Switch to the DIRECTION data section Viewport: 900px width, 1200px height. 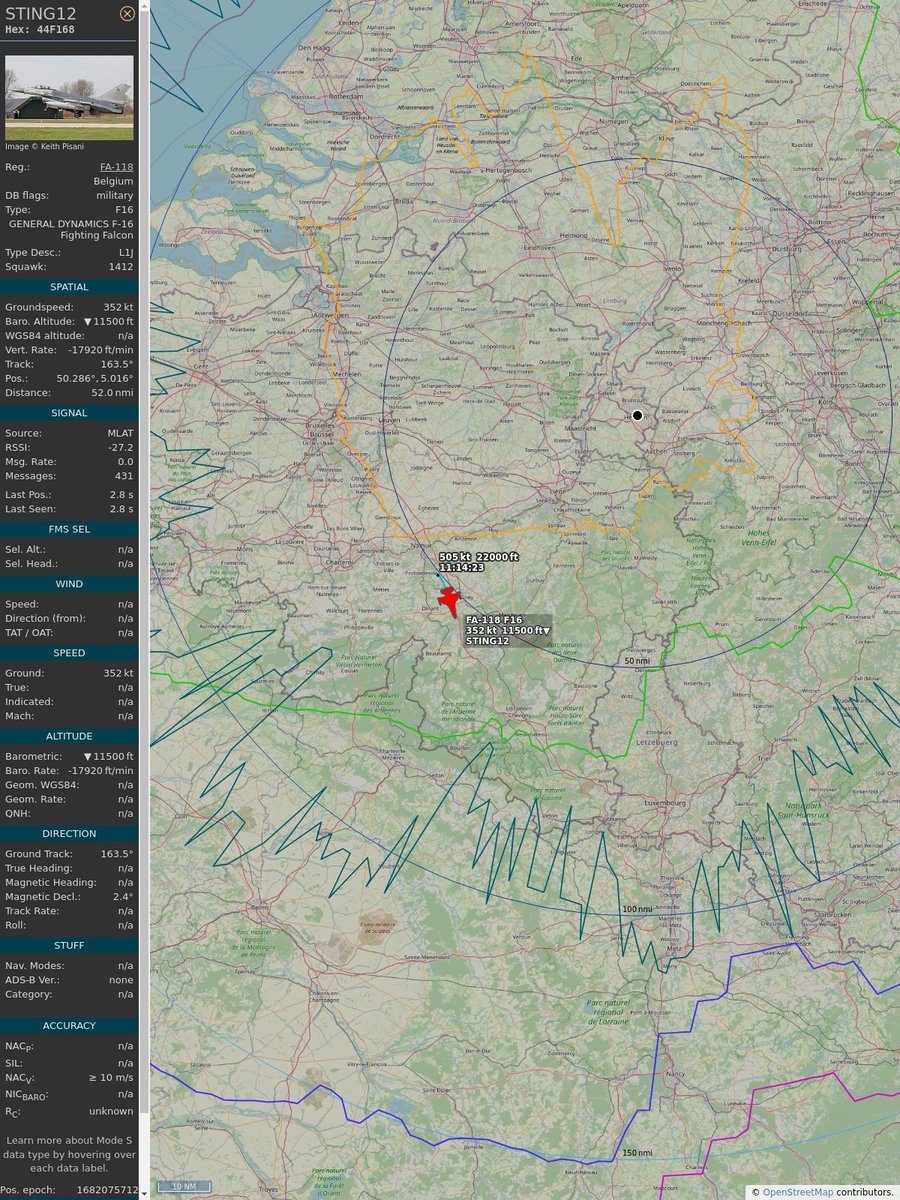click(69, 833)
